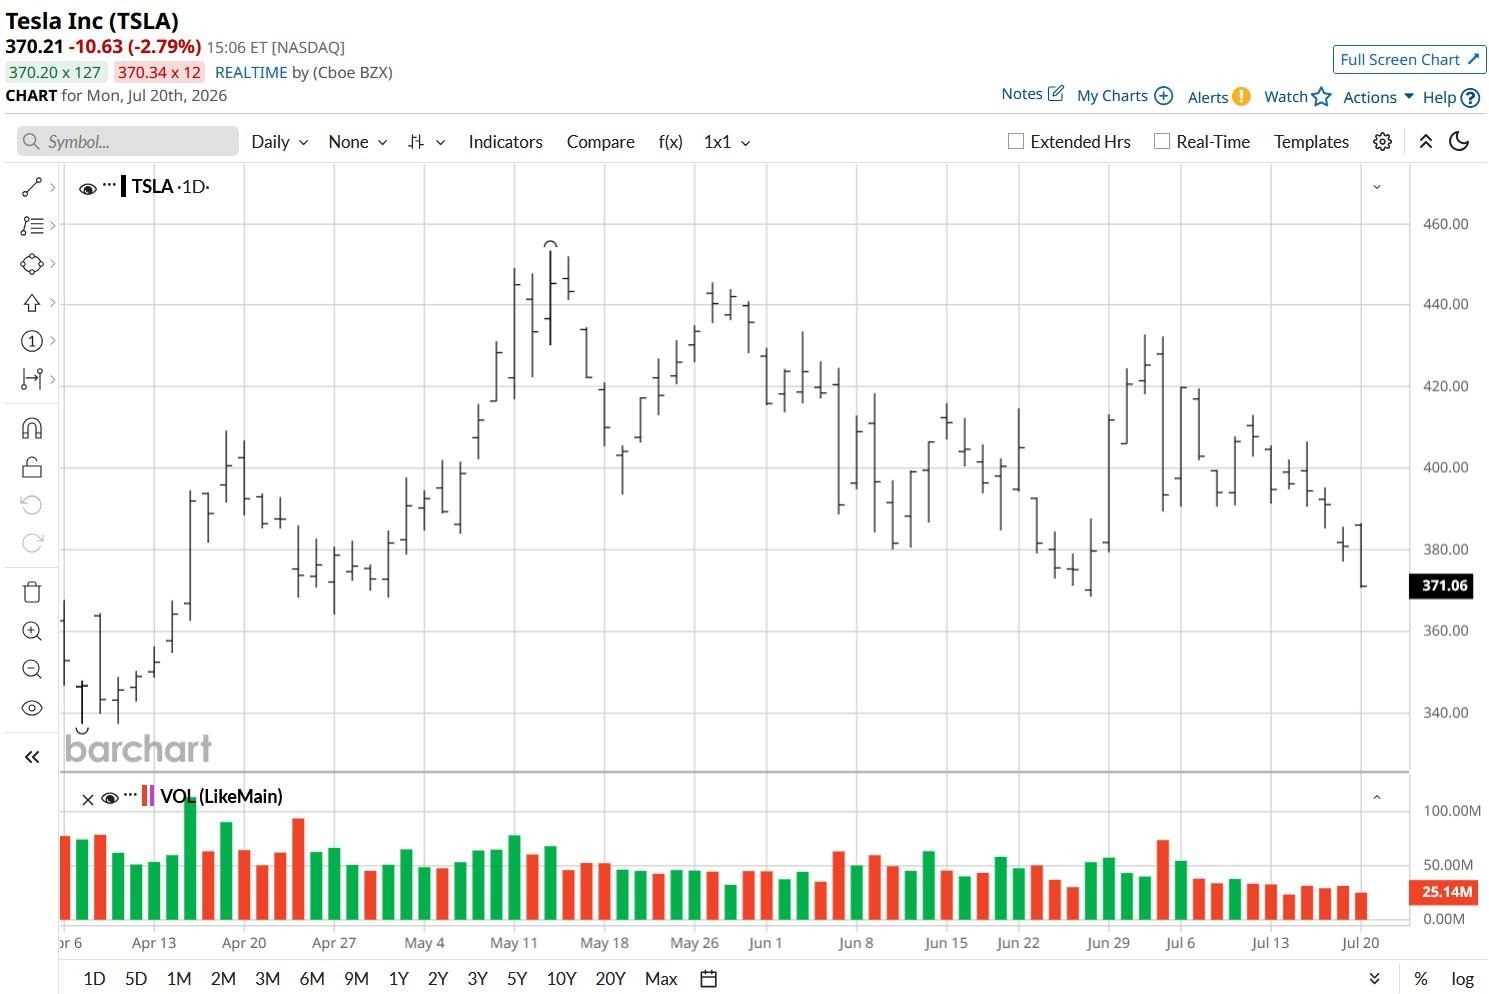Open the Help link
The width and height of the screenshot is (1489, 994).
click(1450, 98)
